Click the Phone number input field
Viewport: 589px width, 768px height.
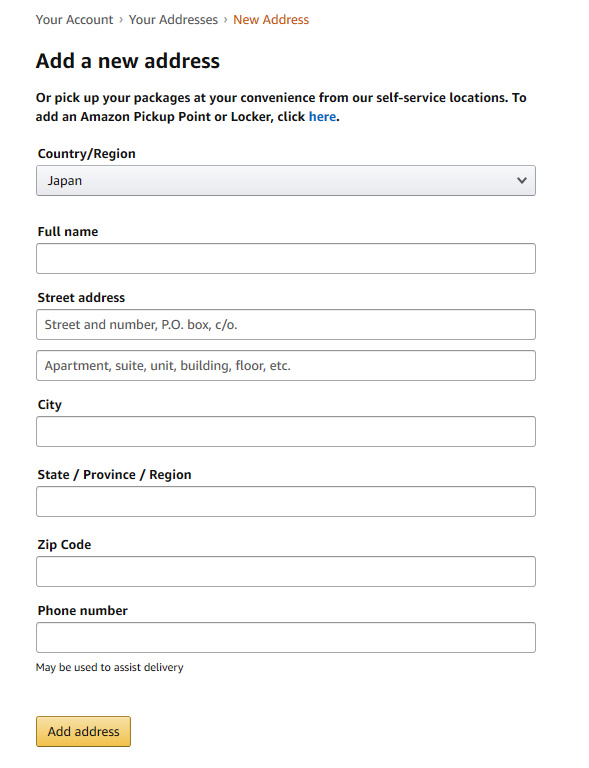pos(285,637)
